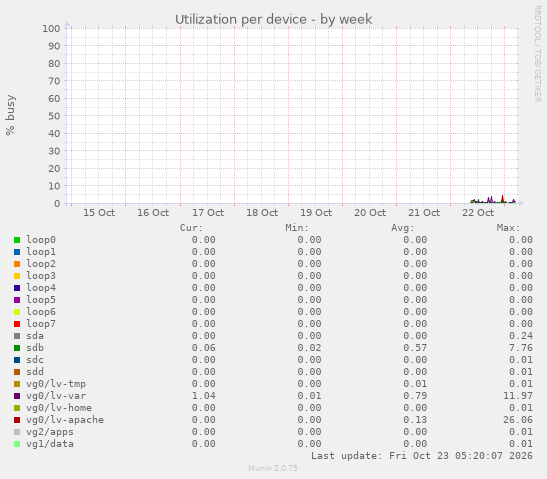Click the loop0 green color swatch
This screenshot has height=479, width=547.
(x=17, y=240)
